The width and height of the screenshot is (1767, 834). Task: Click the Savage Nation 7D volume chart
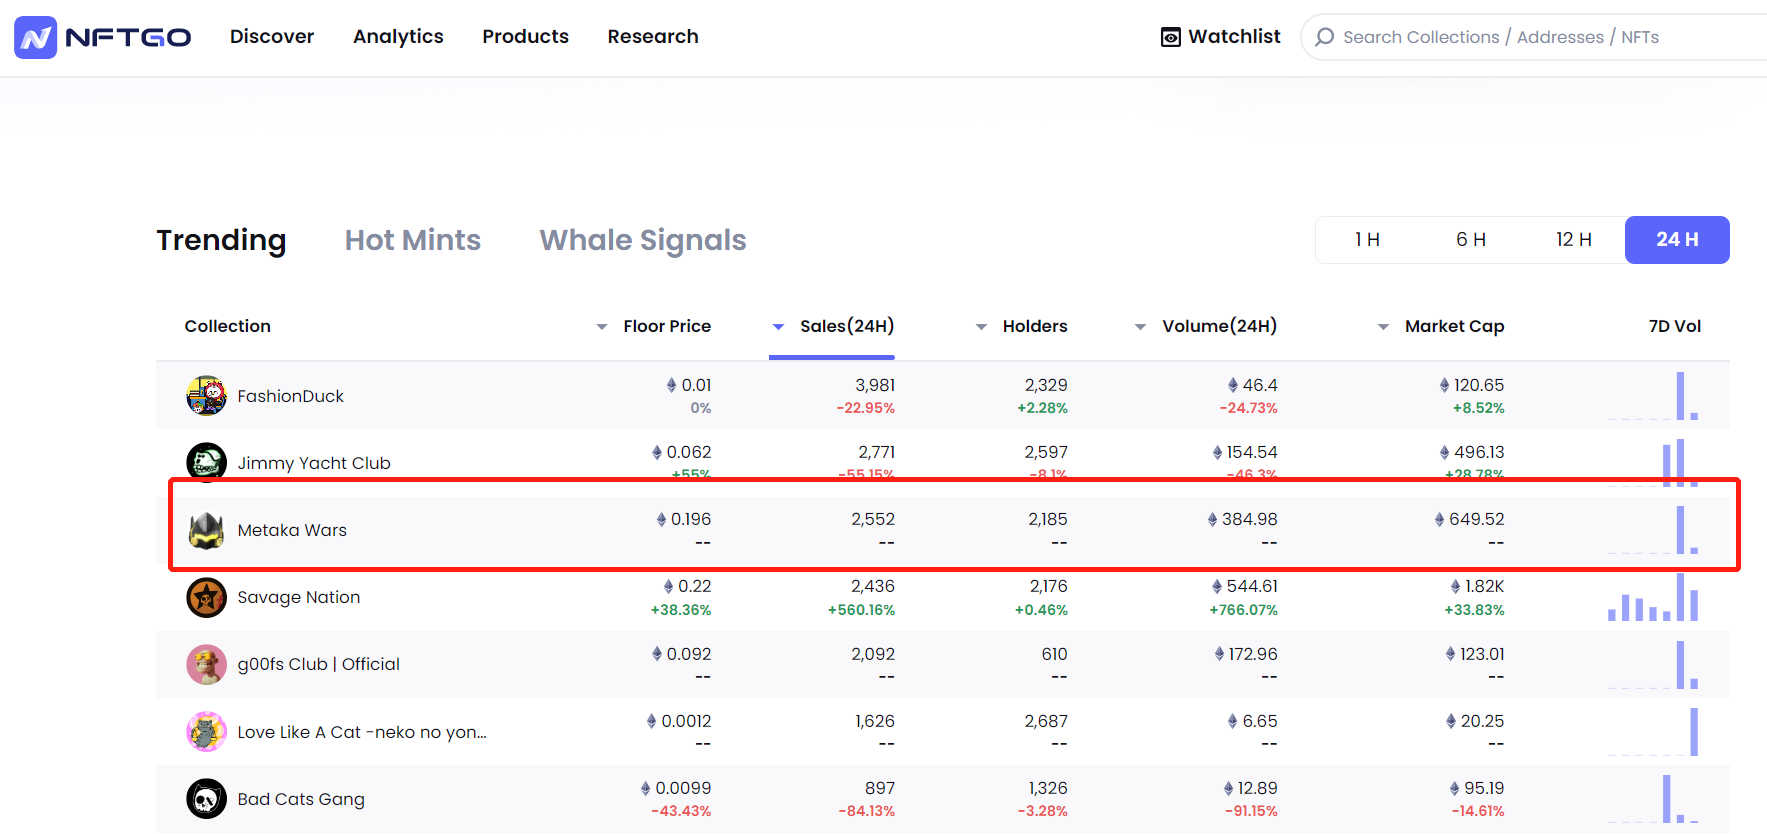coord(1653,597)
